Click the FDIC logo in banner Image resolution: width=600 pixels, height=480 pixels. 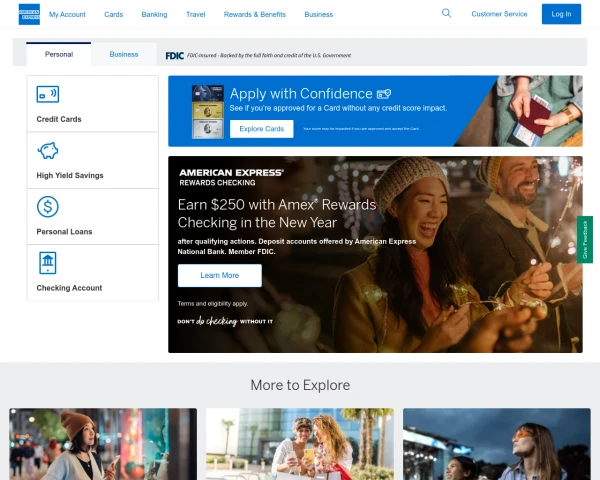(174, 55)
